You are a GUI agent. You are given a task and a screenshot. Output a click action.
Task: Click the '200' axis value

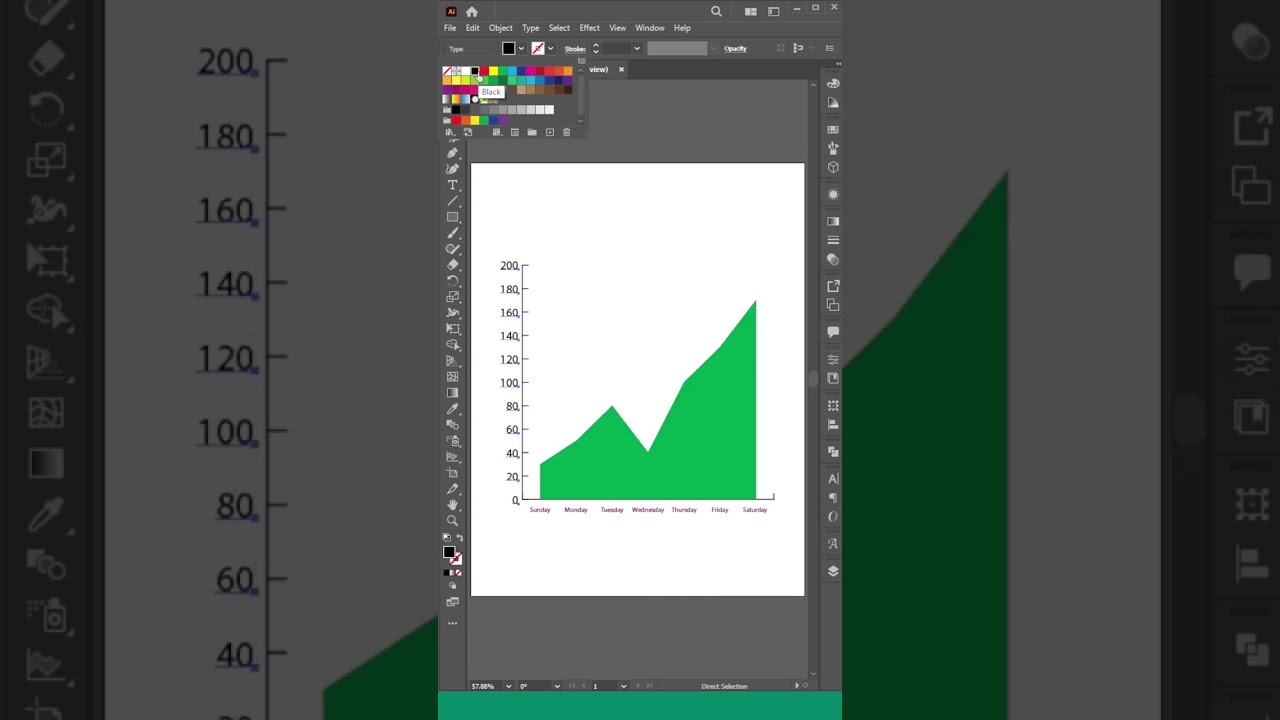click(x=509, y=266)
